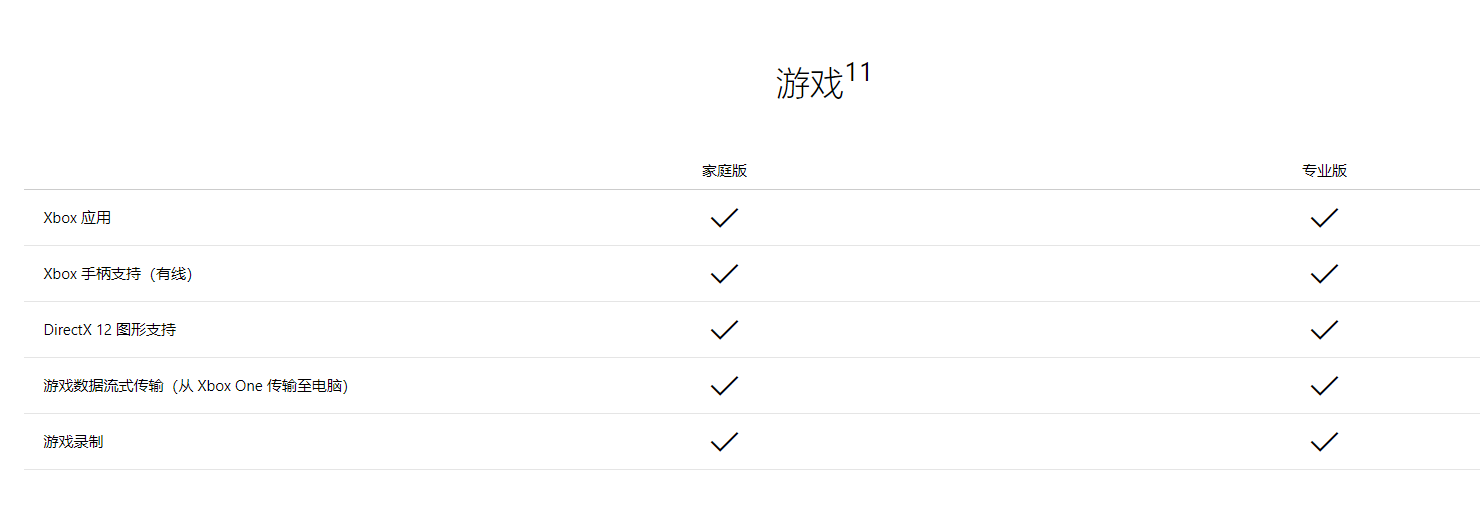Viewport: 1480px width, 516px height.
Task: Open footnote 11 superscript beside 游戏
Action: 859,72
